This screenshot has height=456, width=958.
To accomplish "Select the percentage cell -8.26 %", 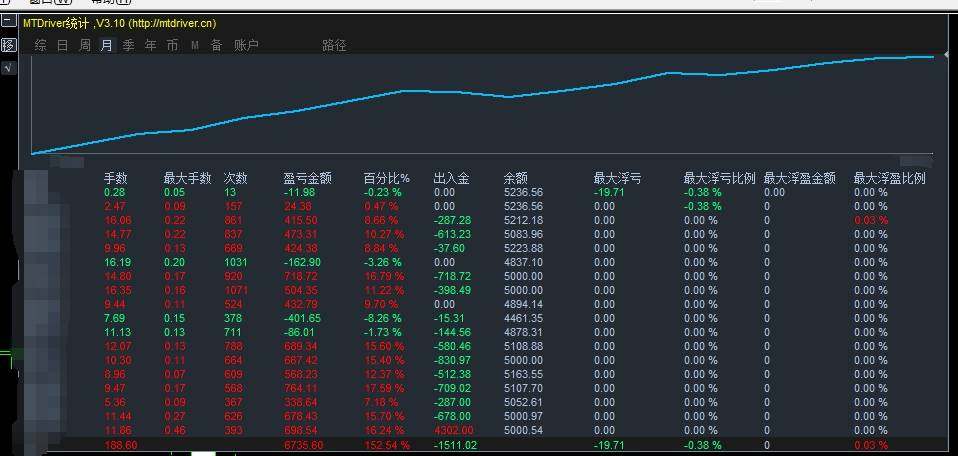I will click(383, 318).
